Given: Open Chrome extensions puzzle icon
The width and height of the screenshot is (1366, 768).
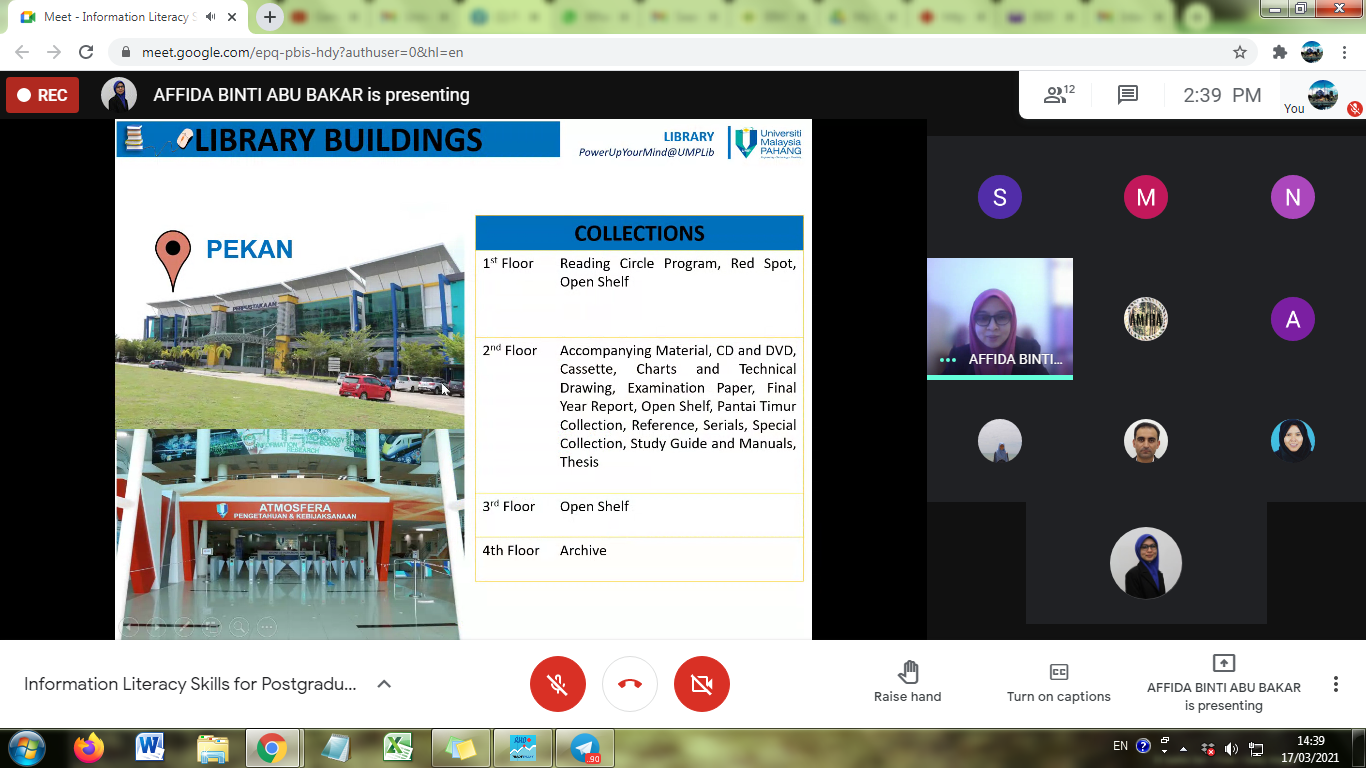Looking at the screenshot, I should [1279, 52].
